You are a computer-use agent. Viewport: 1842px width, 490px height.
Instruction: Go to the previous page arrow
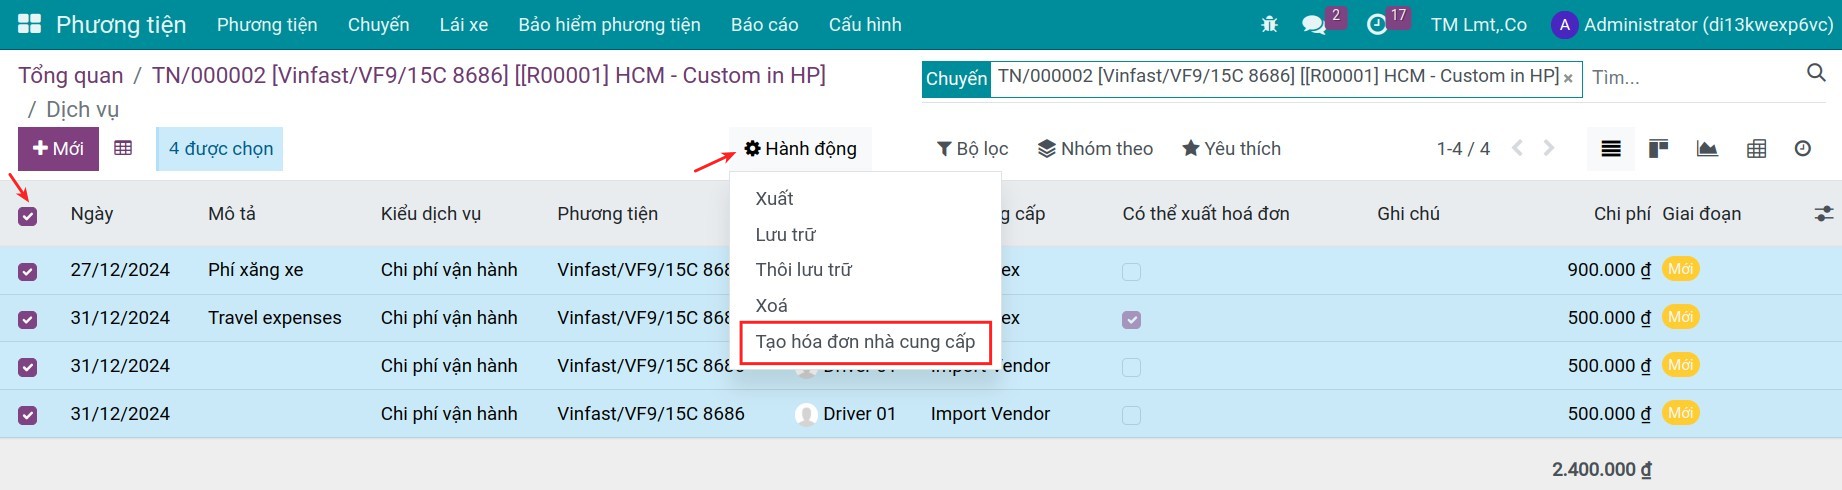click(1518, 148)
